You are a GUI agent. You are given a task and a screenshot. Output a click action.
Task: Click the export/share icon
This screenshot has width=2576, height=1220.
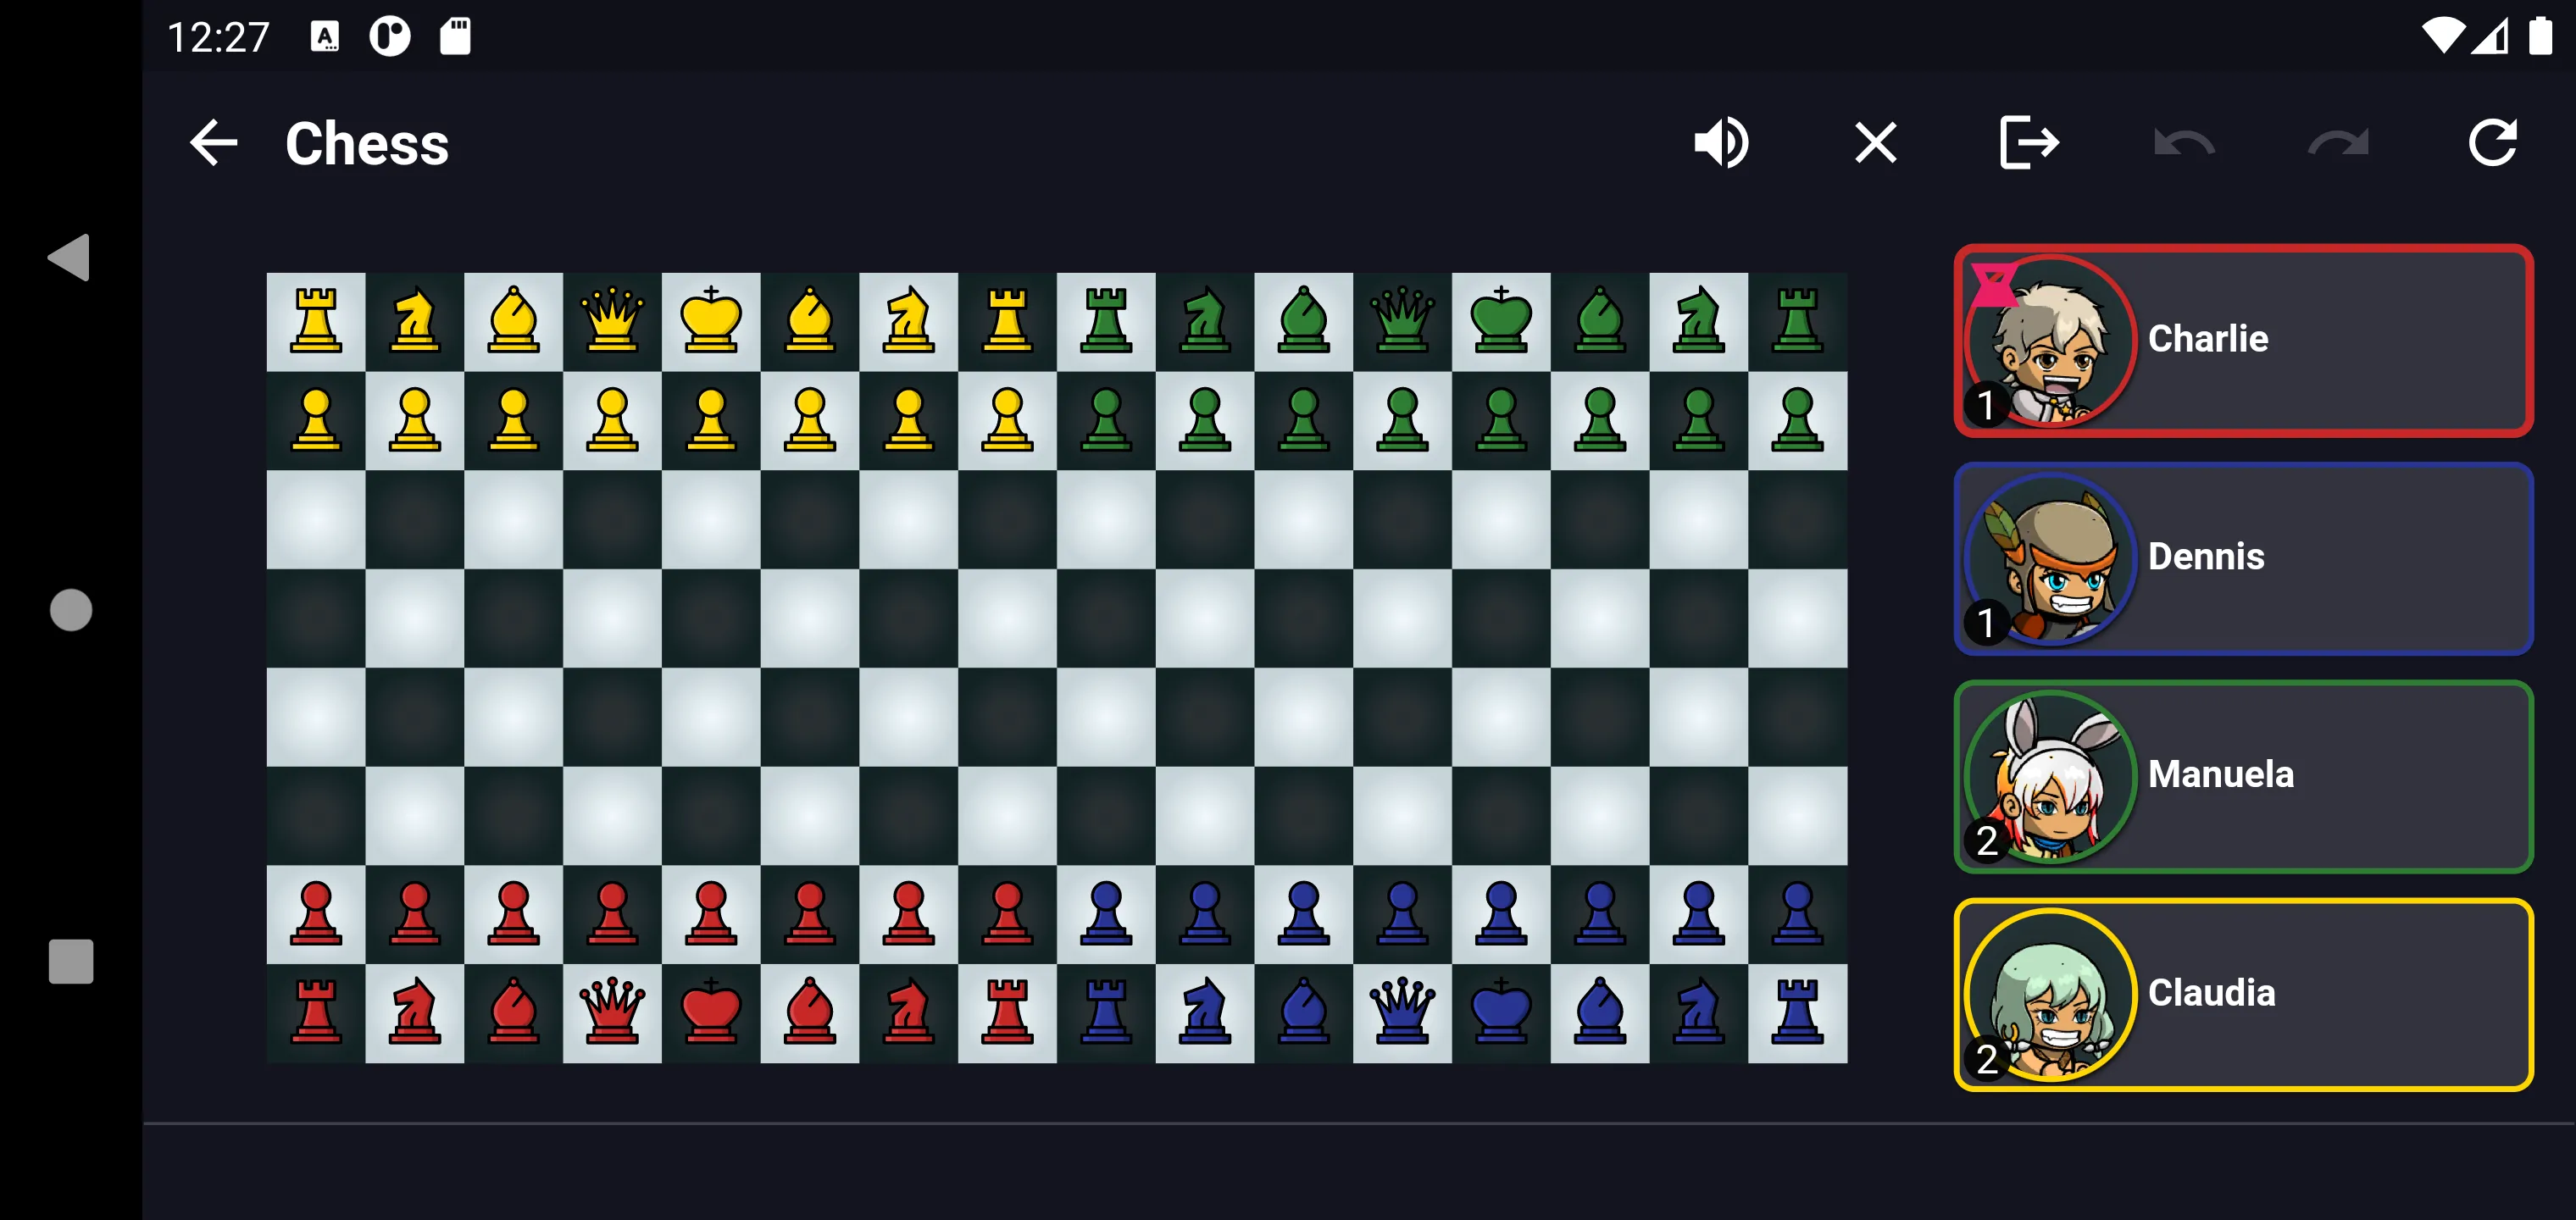coord(2024,145)
